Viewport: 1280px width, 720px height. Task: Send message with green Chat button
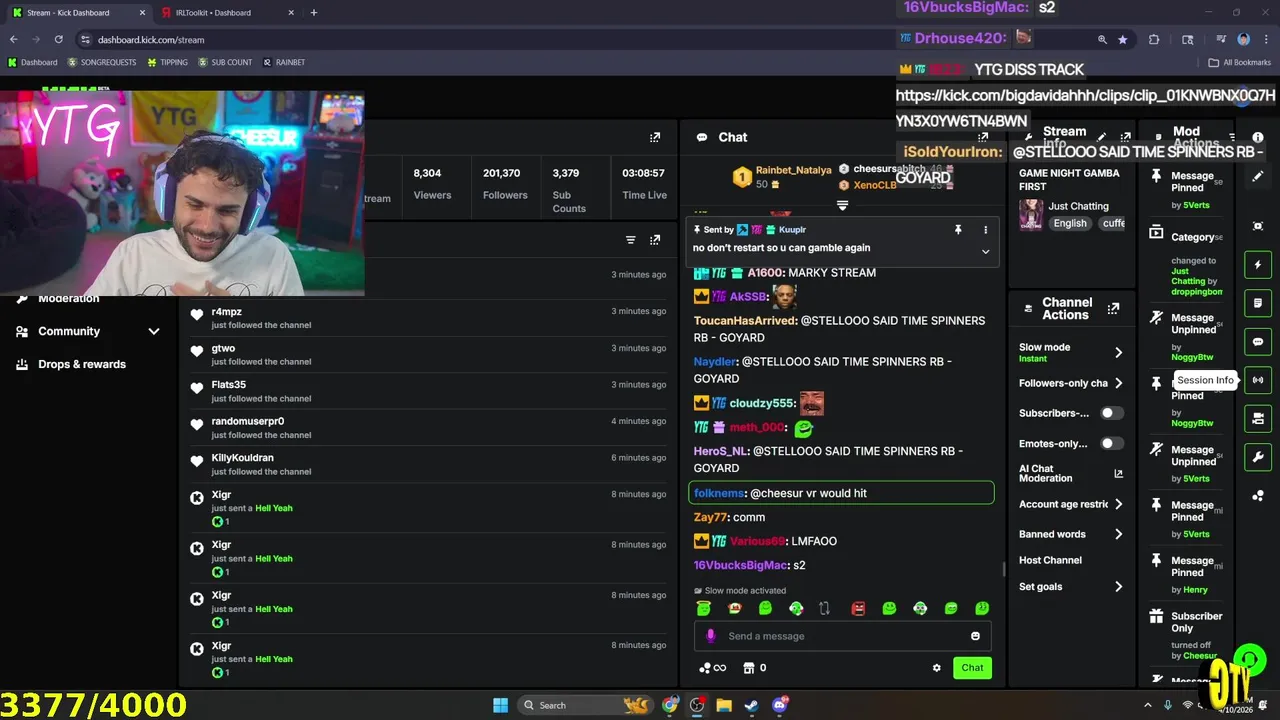[972, 668]
